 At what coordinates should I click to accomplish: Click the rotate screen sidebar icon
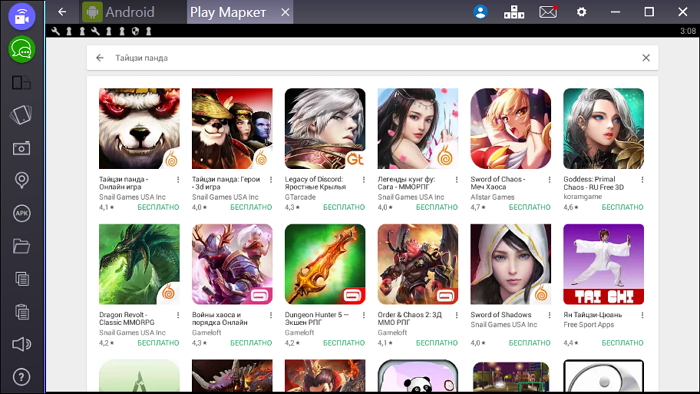(x=21, y=115)
